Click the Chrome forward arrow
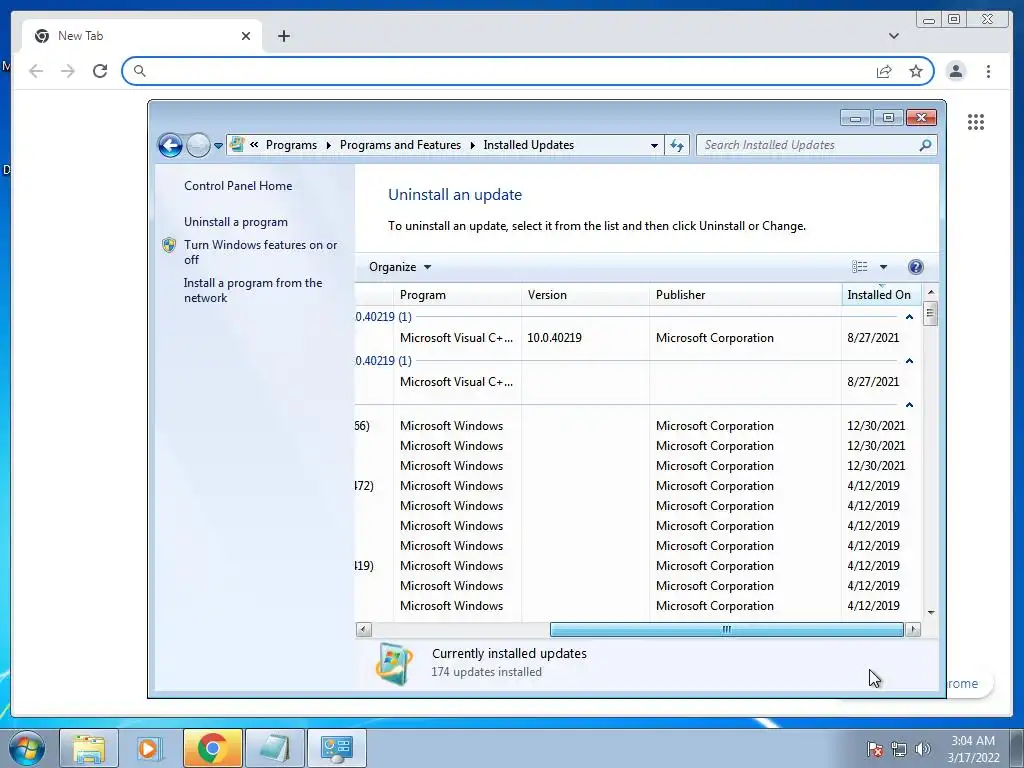Image resolution: width=1024 pixels, height=768 pixels. 68,71
